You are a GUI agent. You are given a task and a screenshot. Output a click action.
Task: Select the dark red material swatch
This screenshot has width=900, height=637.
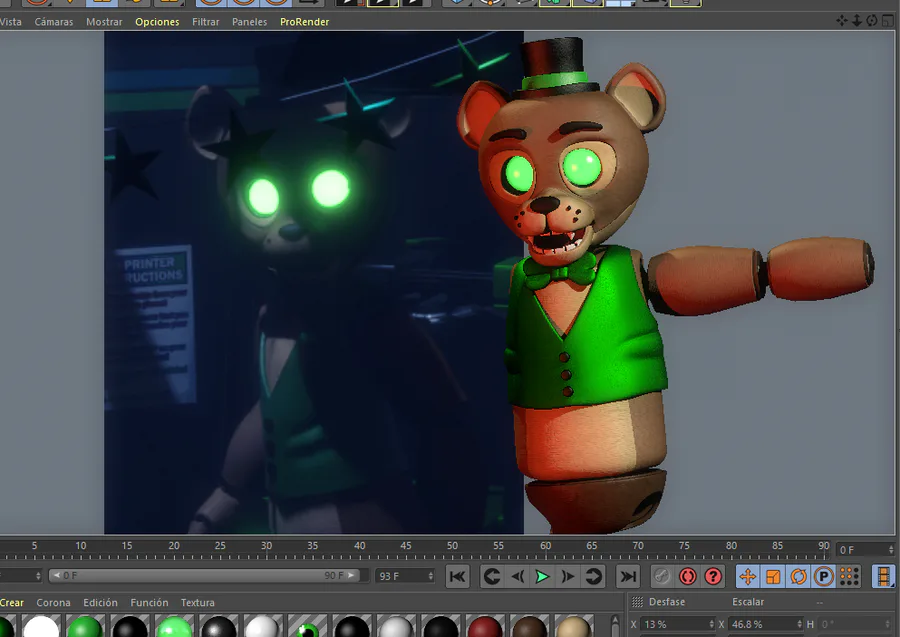pos(486,626)
